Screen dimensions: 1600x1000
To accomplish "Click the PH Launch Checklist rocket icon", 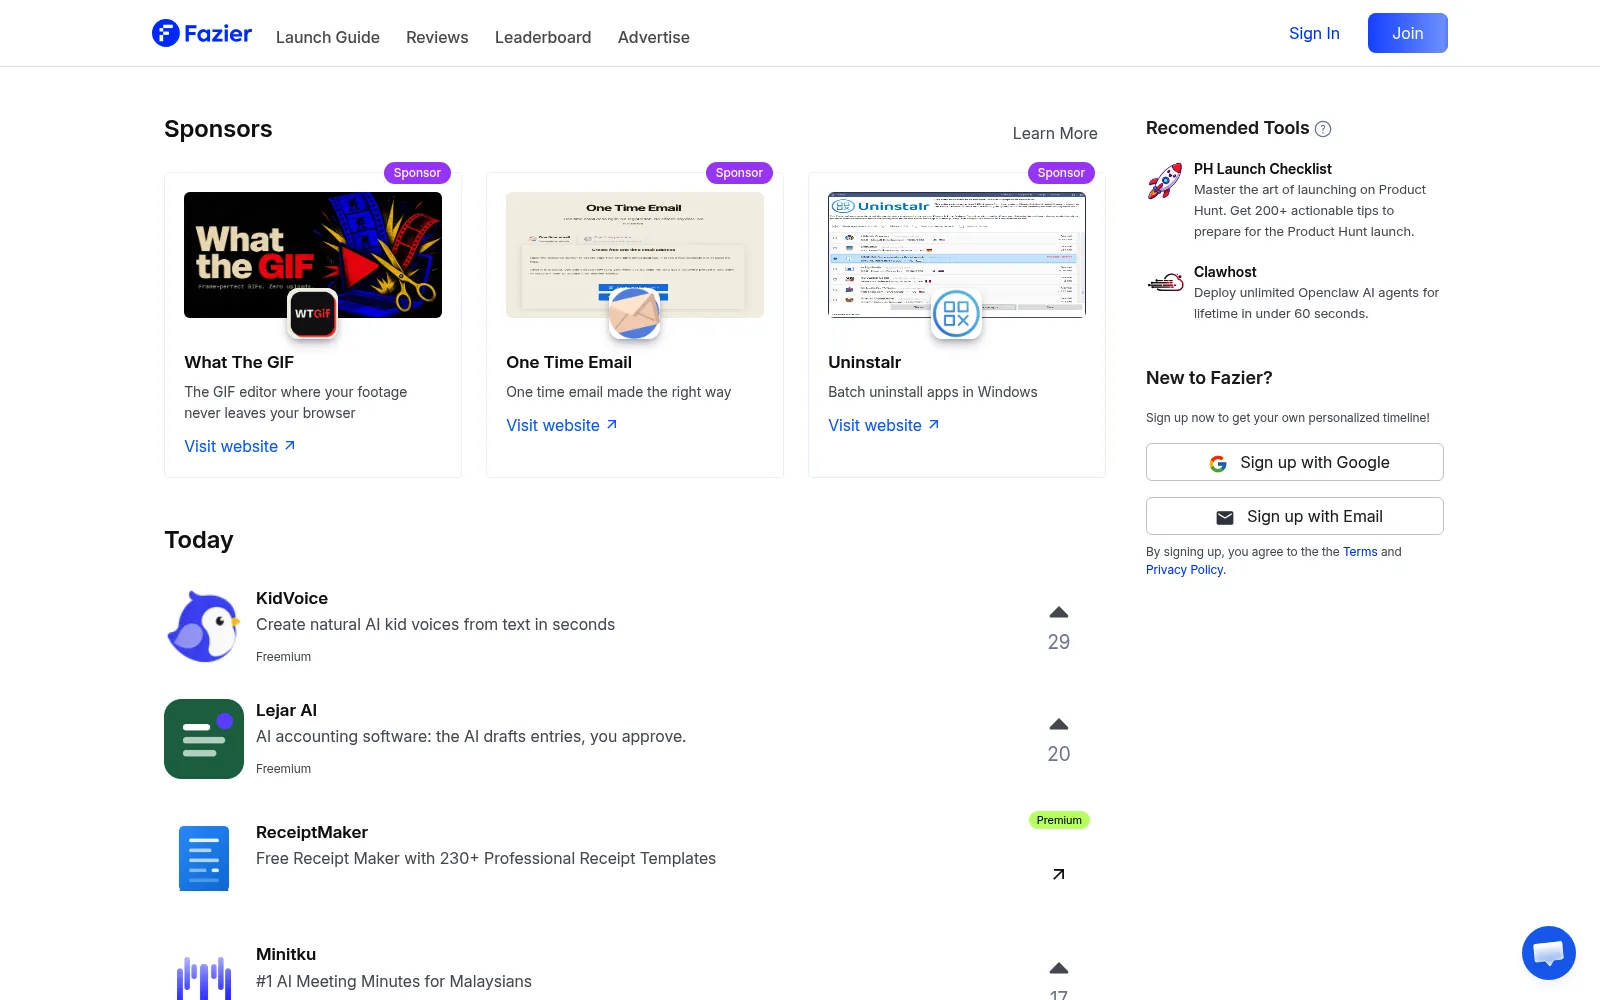I will [1165, 181].
